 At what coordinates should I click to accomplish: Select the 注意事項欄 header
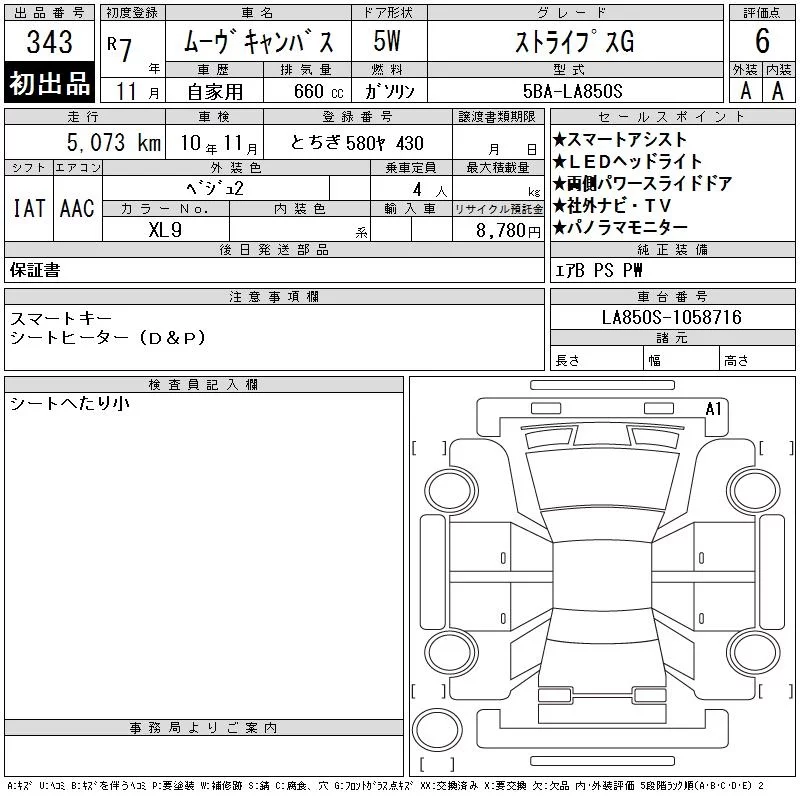click(274, 296)
